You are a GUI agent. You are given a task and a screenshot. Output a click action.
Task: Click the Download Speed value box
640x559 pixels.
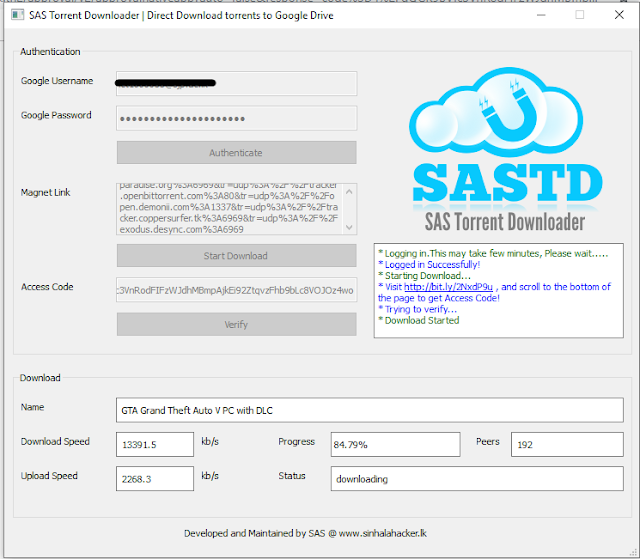(154, 445)
